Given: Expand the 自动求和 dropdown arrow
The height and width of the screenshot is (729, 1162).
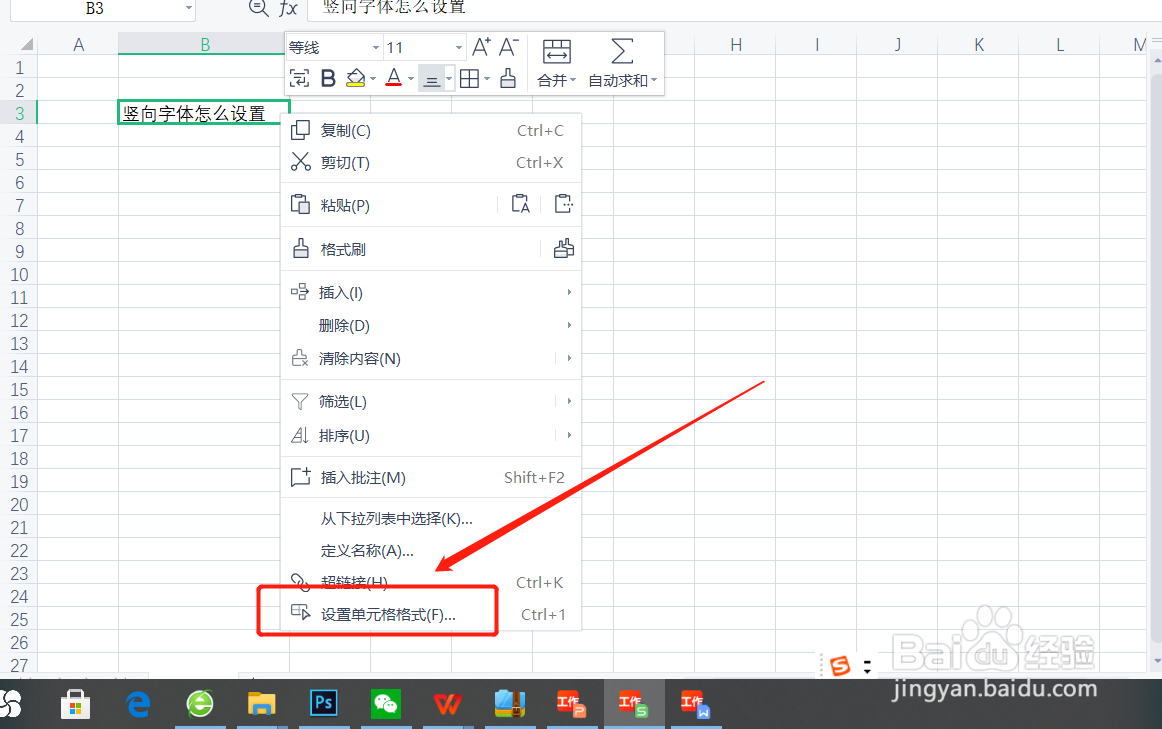Looking at the screenshot, I should (654, 81).
